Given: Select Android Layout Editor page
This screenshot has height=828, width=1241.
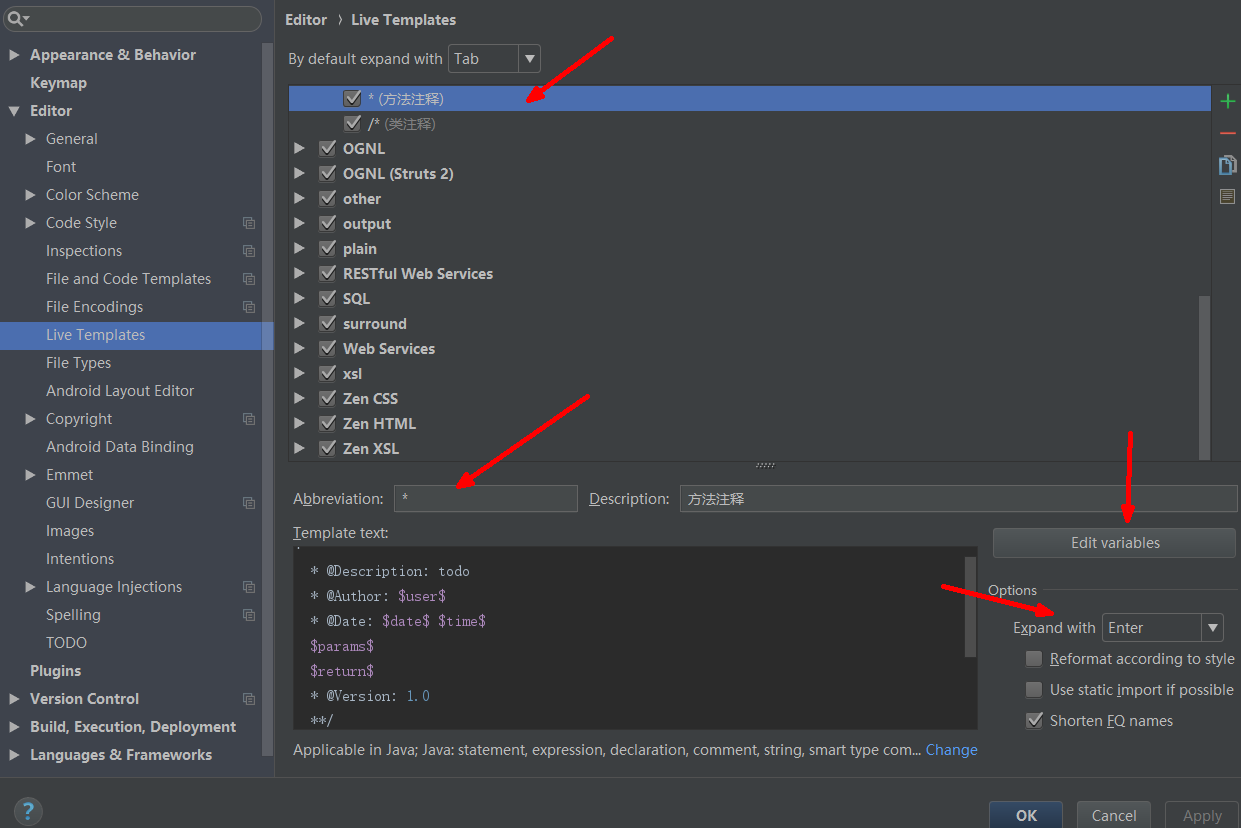Looking at the screenshot, I should [x=120, y=391].
